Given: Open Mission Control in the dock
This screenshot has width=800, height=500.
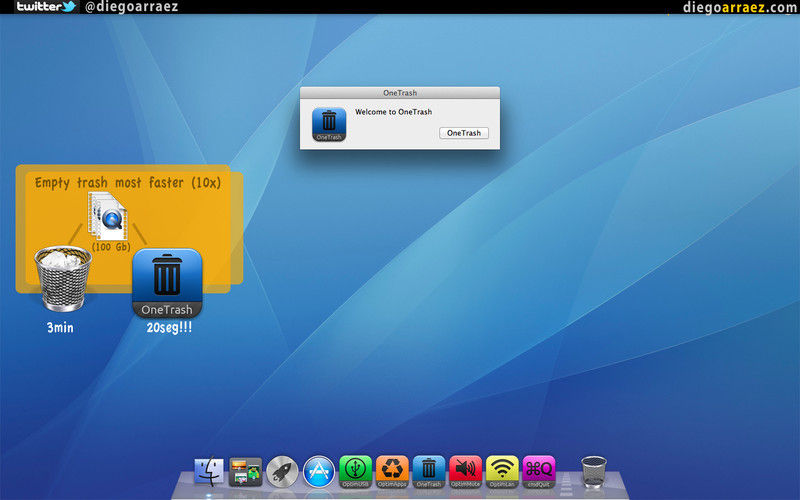Looking at the screenshot, I should [x=245, y=471].
